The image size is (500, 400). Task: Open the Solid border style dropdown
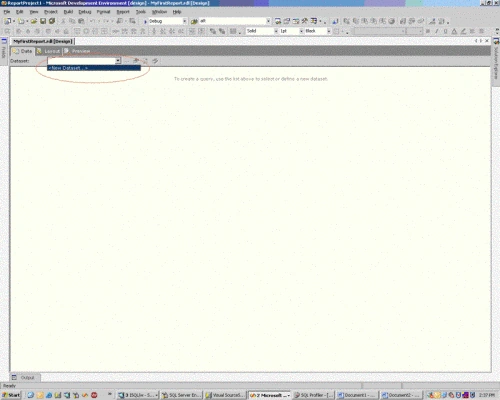(x=276, y=31)
